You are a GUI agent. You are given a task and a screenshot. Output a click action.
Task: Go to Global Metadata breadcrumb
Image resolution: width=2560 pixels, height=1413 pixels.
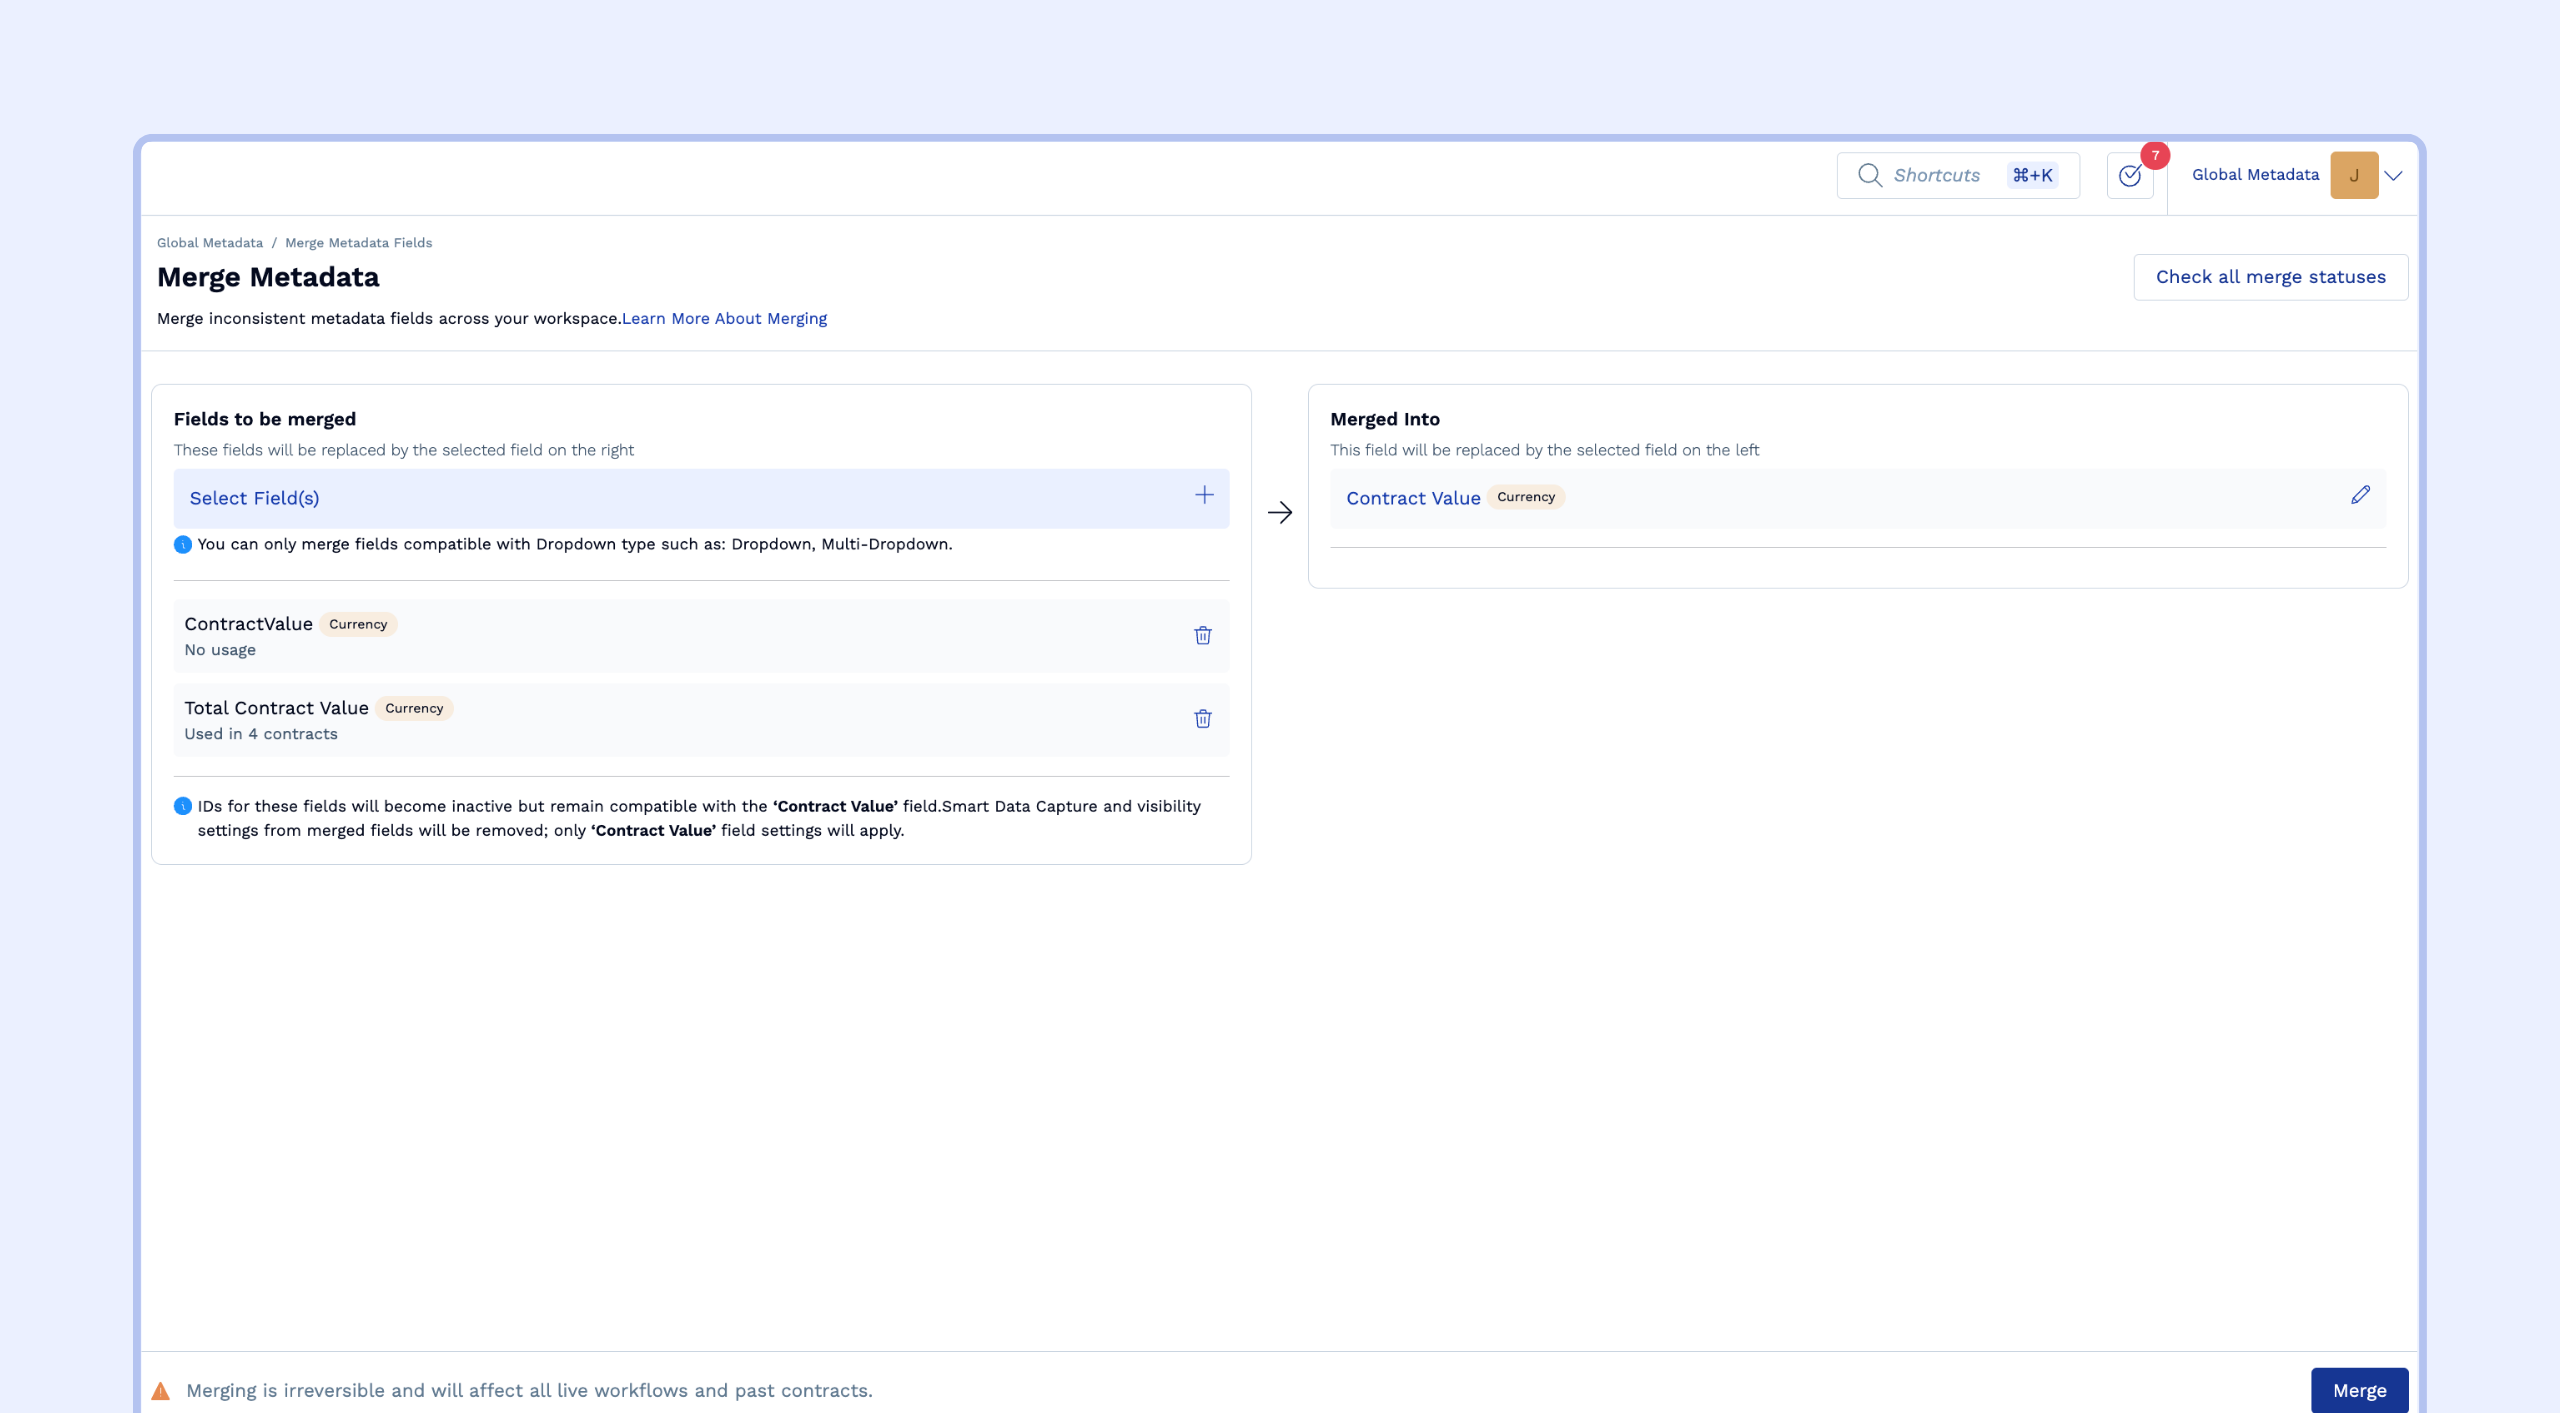(210, 243)
